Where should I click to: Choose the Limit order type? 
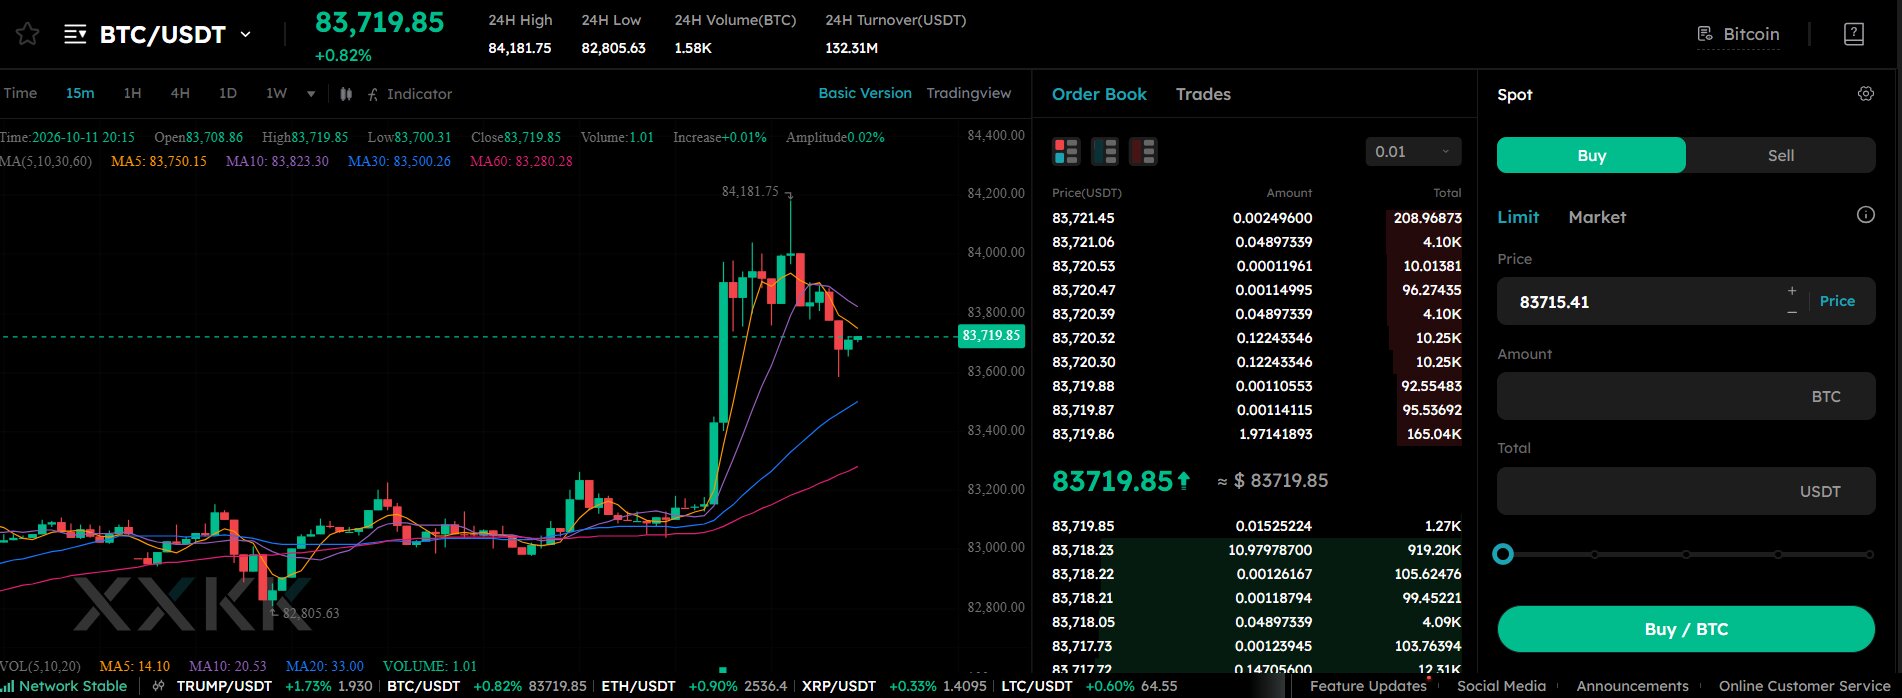pos(1518,217)
